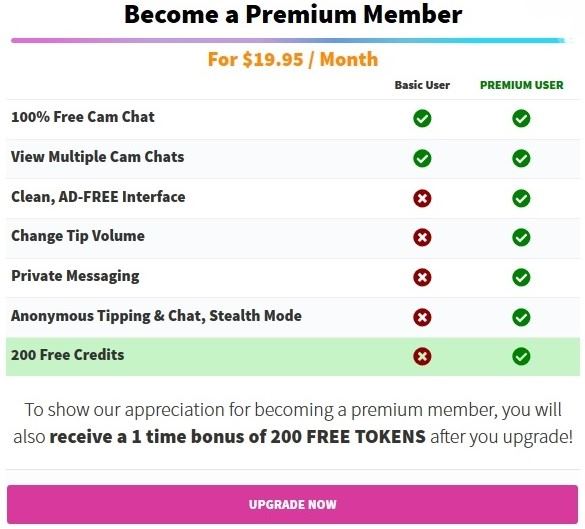Click red X for Private Messaging
This screenshot has height=529, width=585.
click(x=422, y=278)
